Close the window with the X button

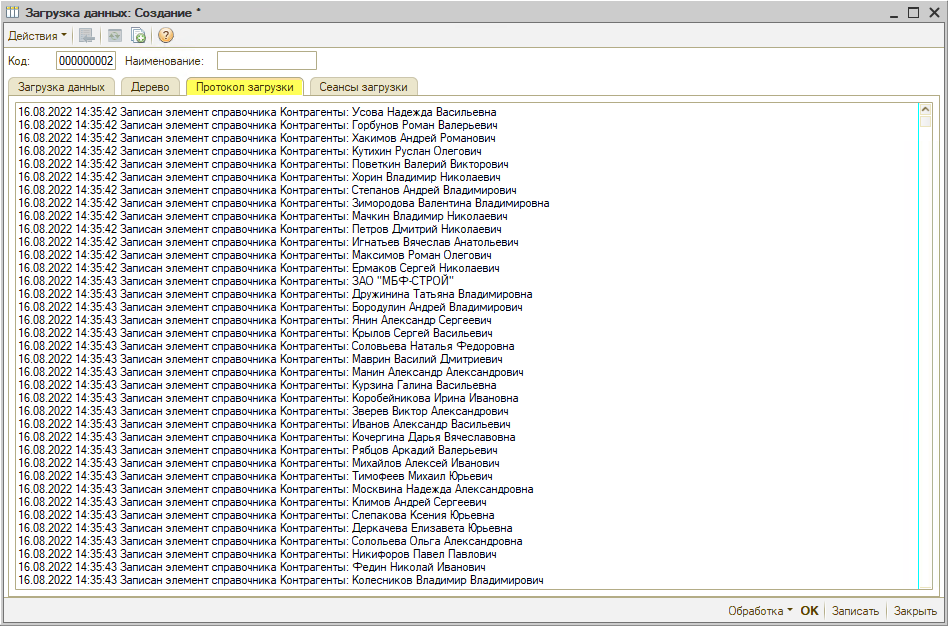click(933, 12)
